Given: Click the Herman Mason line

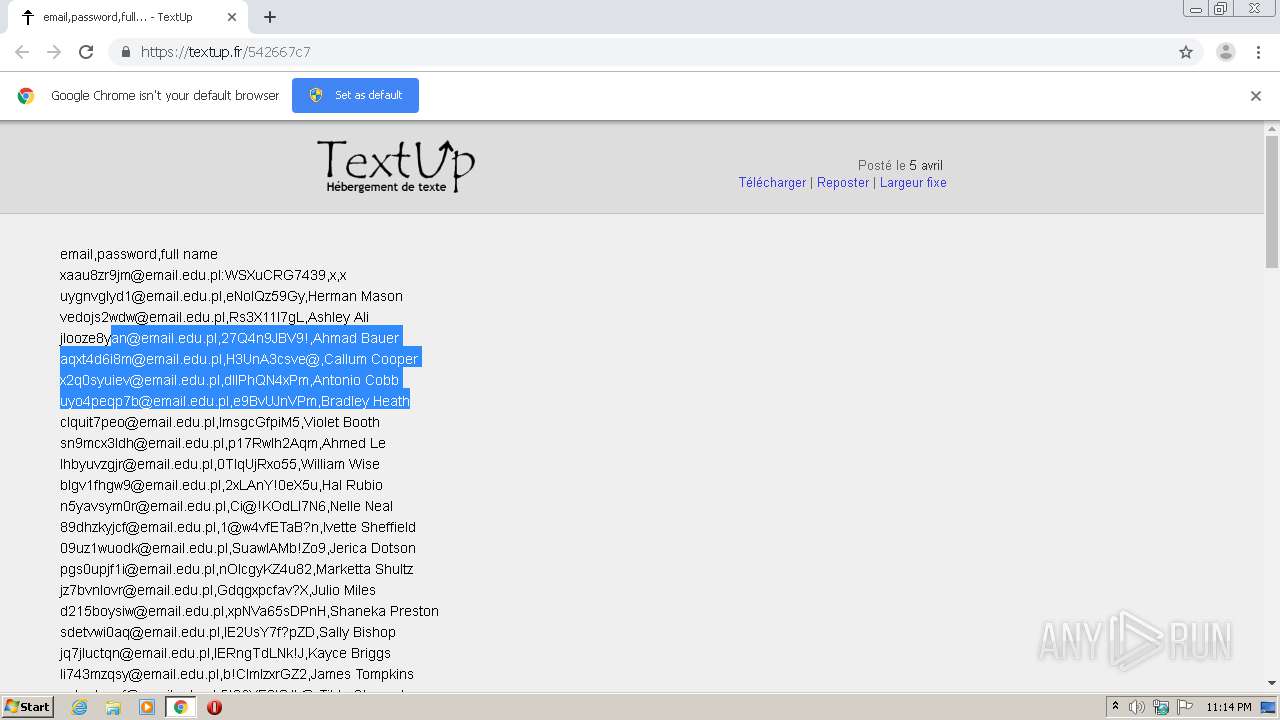Looking at the screenshot, I should click(x=231, y=296).
